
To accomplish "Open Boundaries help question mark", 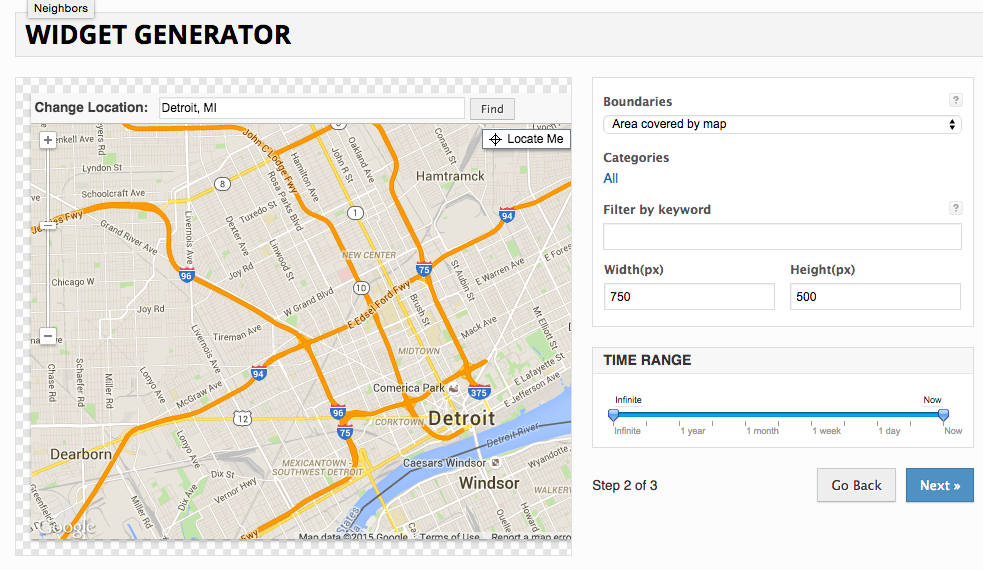I will click(x=955, y=100).
